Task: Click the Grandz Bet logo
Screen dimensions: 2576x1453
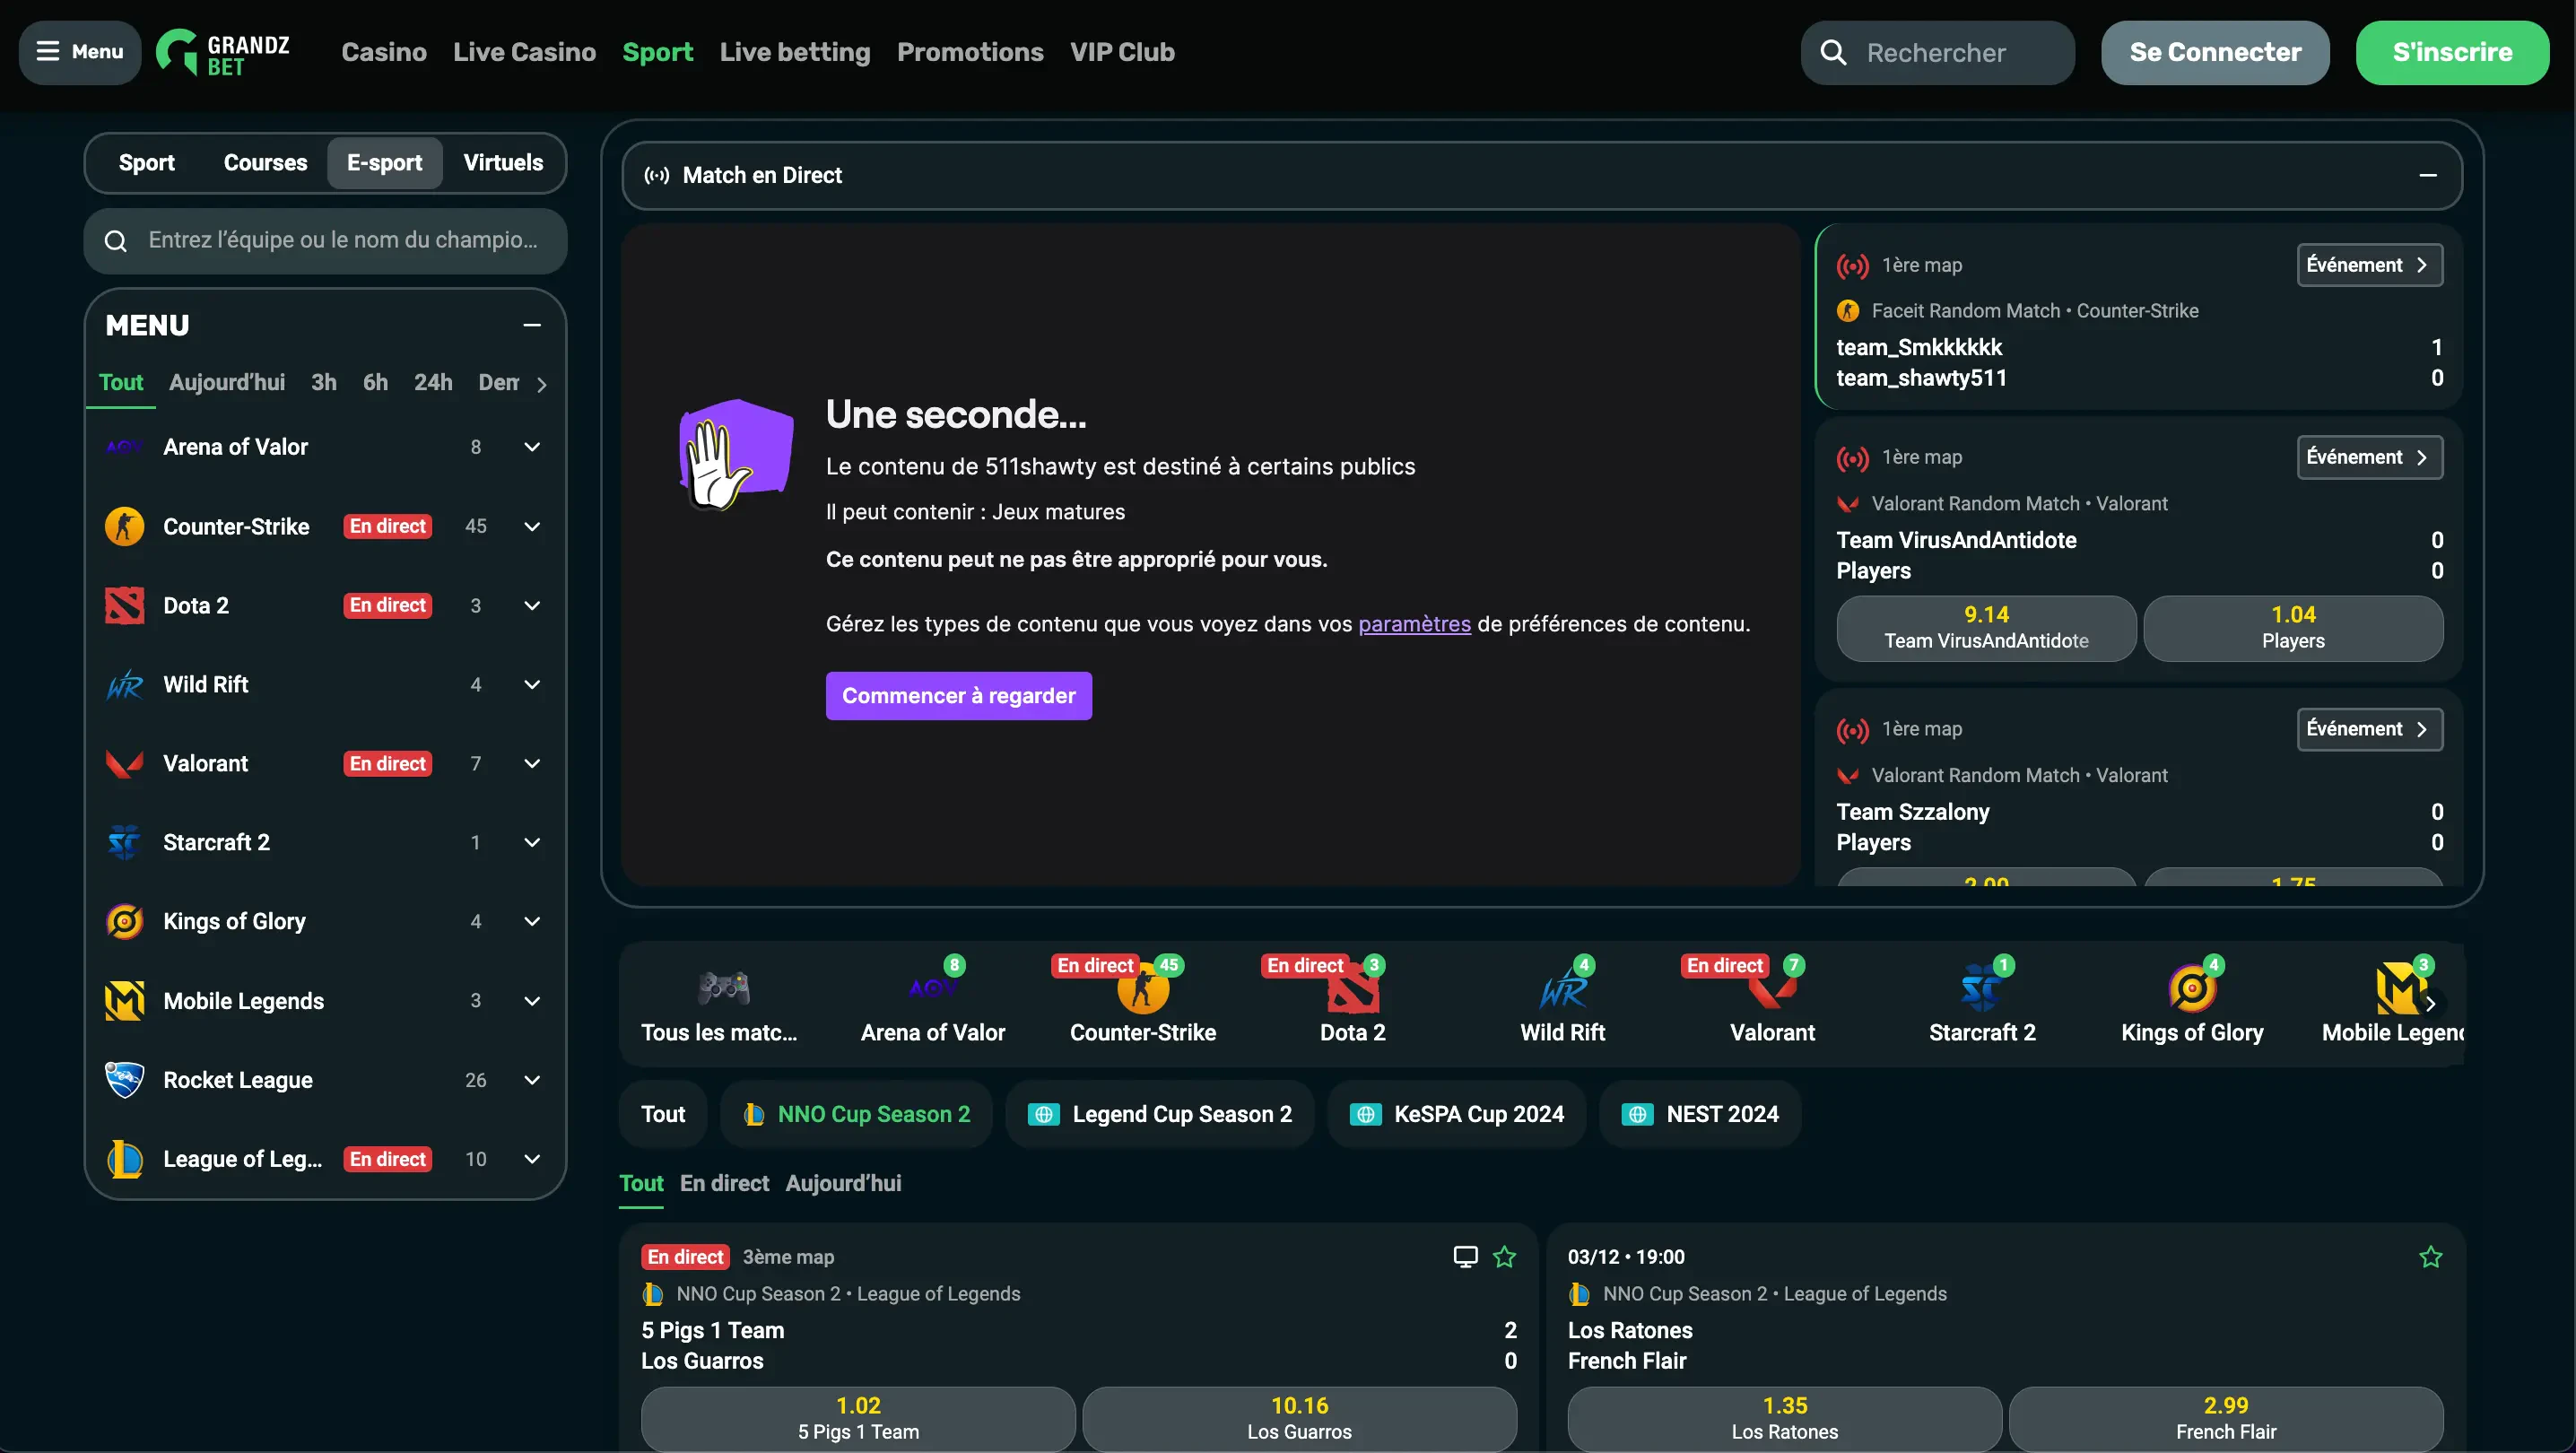Action: [x=223, y=53]
